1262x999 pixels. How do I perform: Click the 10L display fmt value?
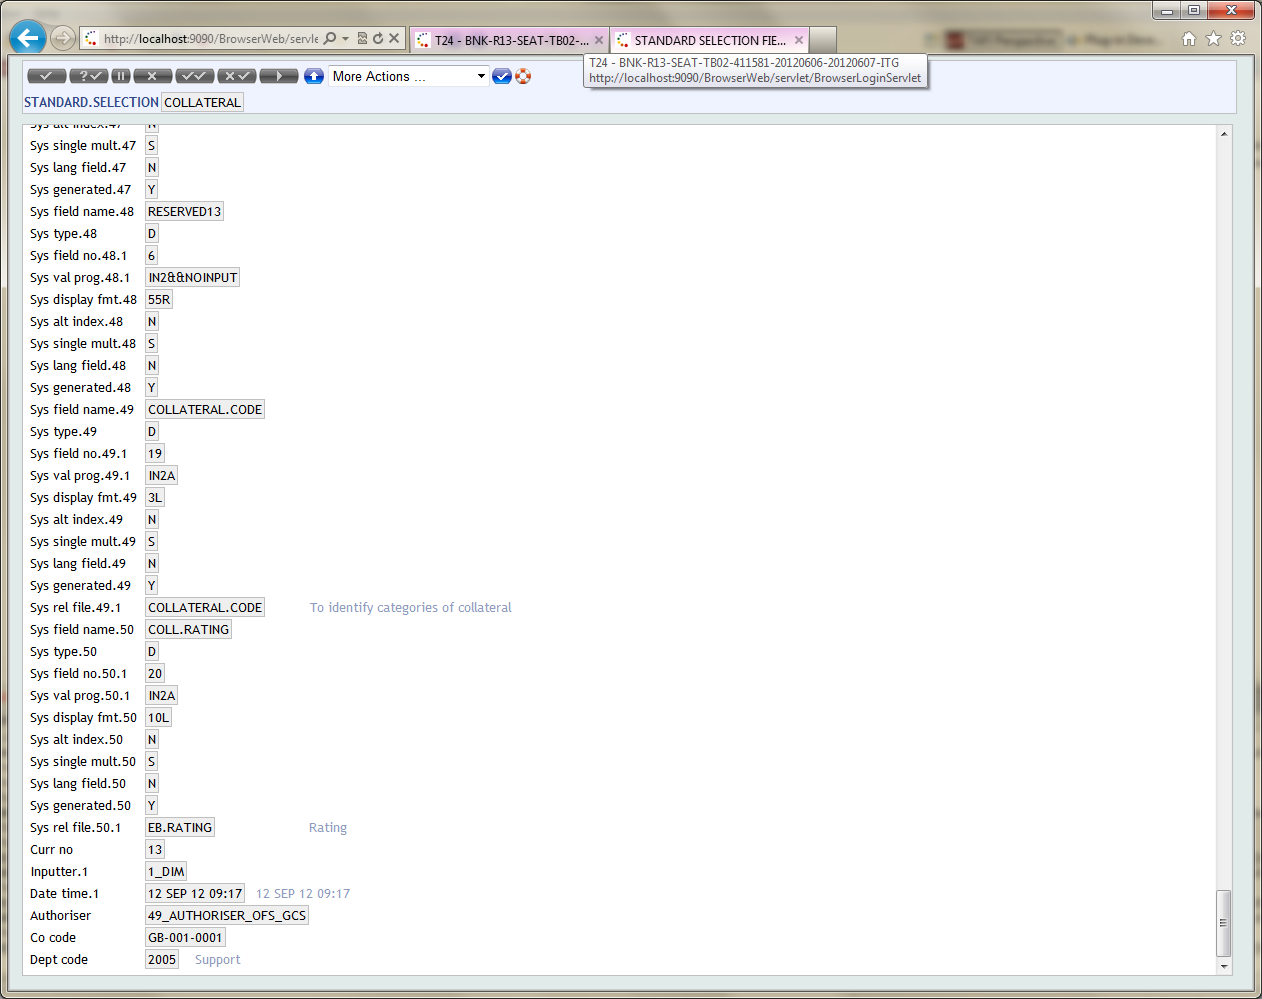159,717
